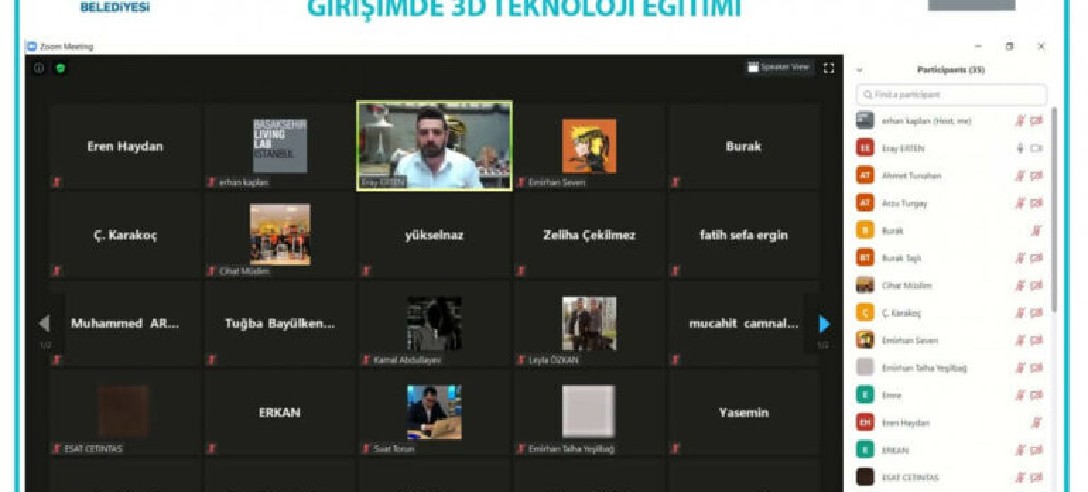Click Eren Haydan's muted microphone icon in the list
The width and height of the screenshot is (1088, 492).
tap(1036, 423)
